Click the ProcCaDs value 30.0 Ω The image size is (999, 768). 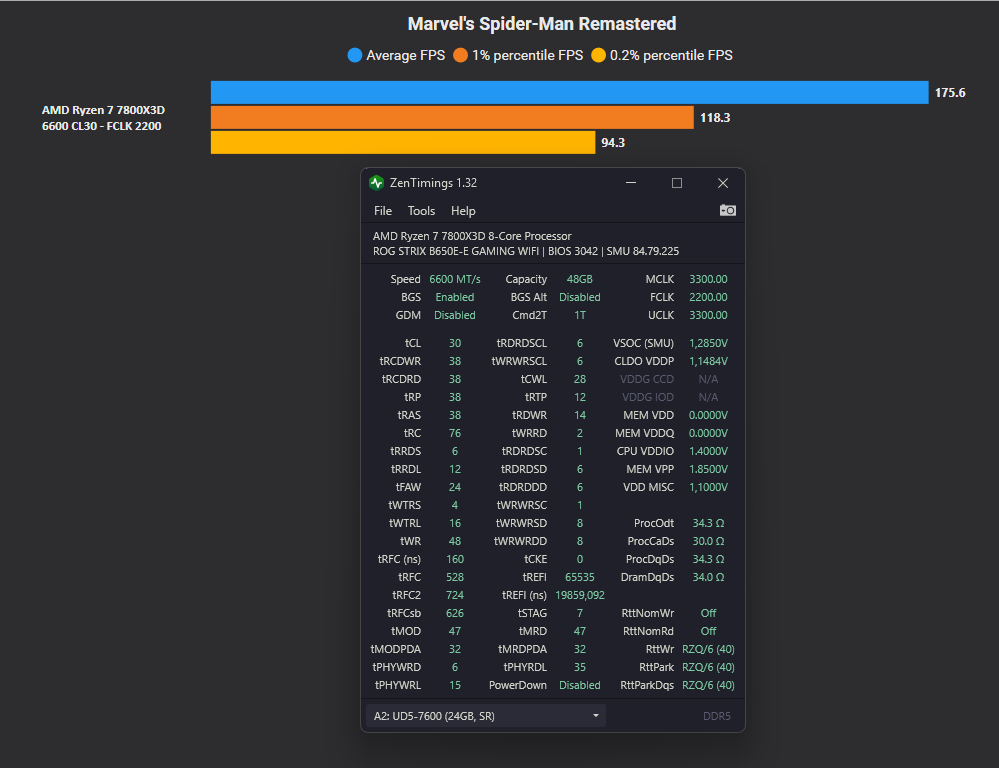click(708, 541)
